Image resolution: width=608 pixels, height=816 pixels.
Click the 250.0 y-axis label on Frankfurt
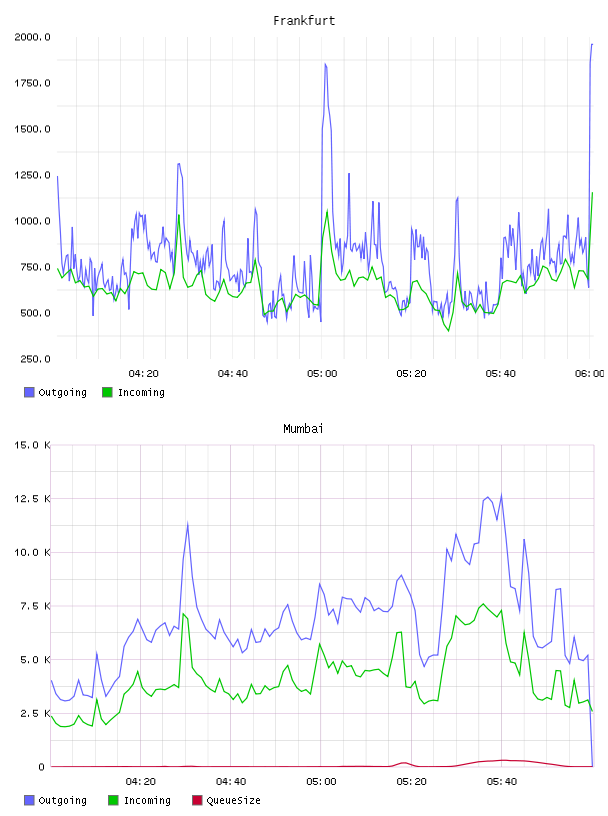pos(35,359)
